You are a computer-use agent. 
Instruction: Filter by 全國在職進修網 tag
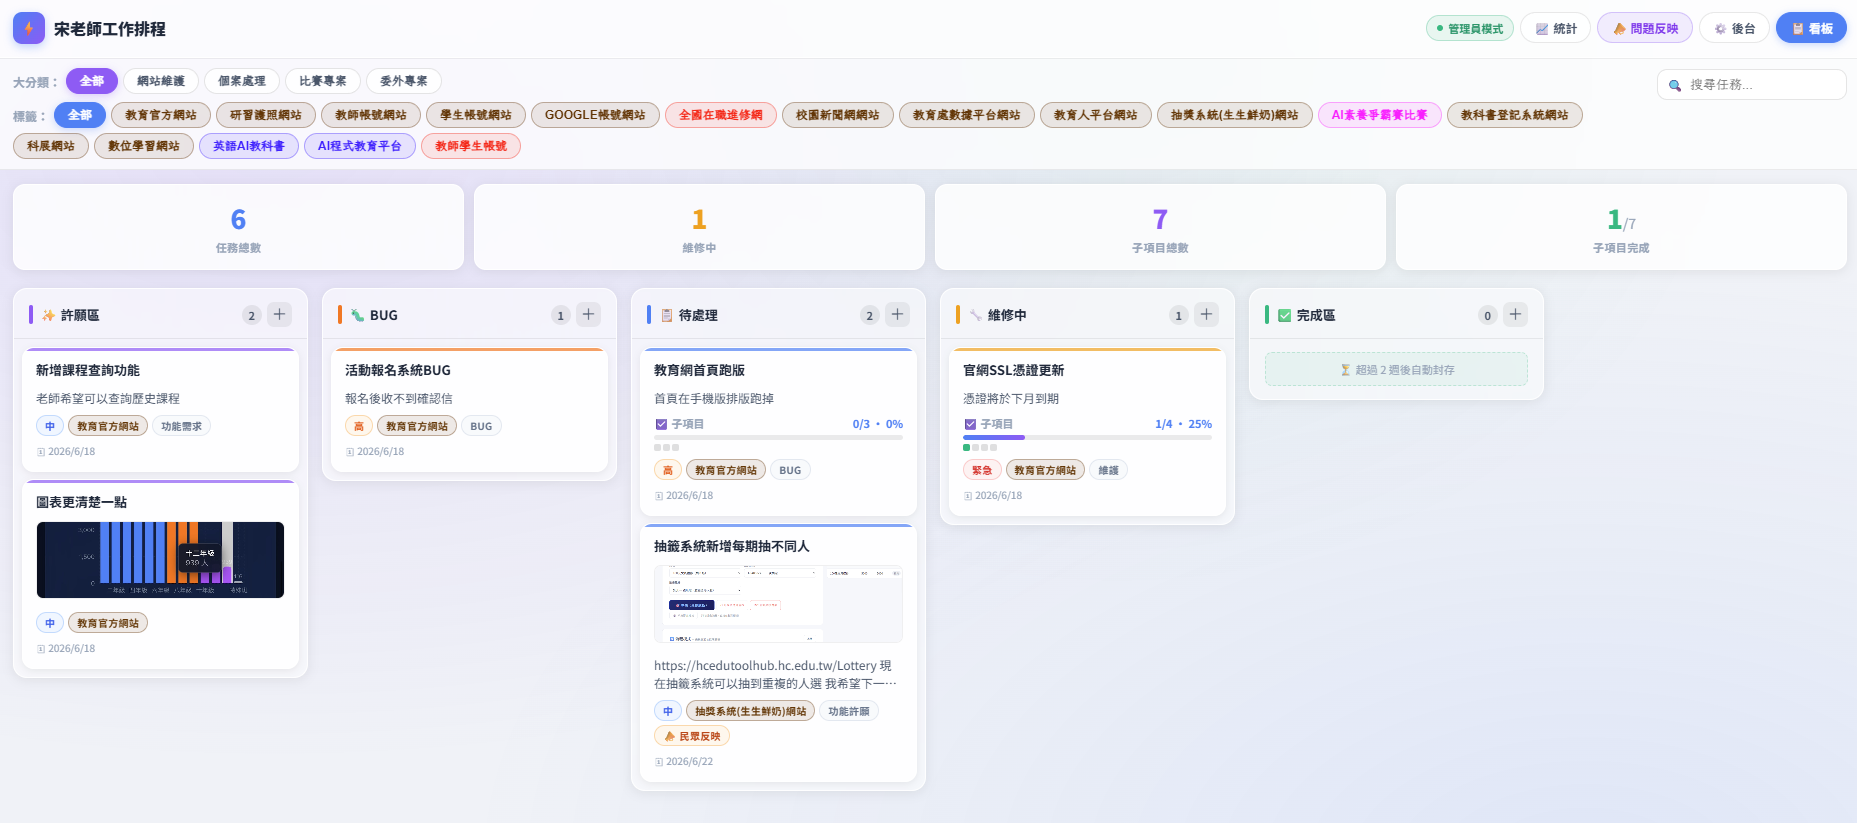(721, 115)
